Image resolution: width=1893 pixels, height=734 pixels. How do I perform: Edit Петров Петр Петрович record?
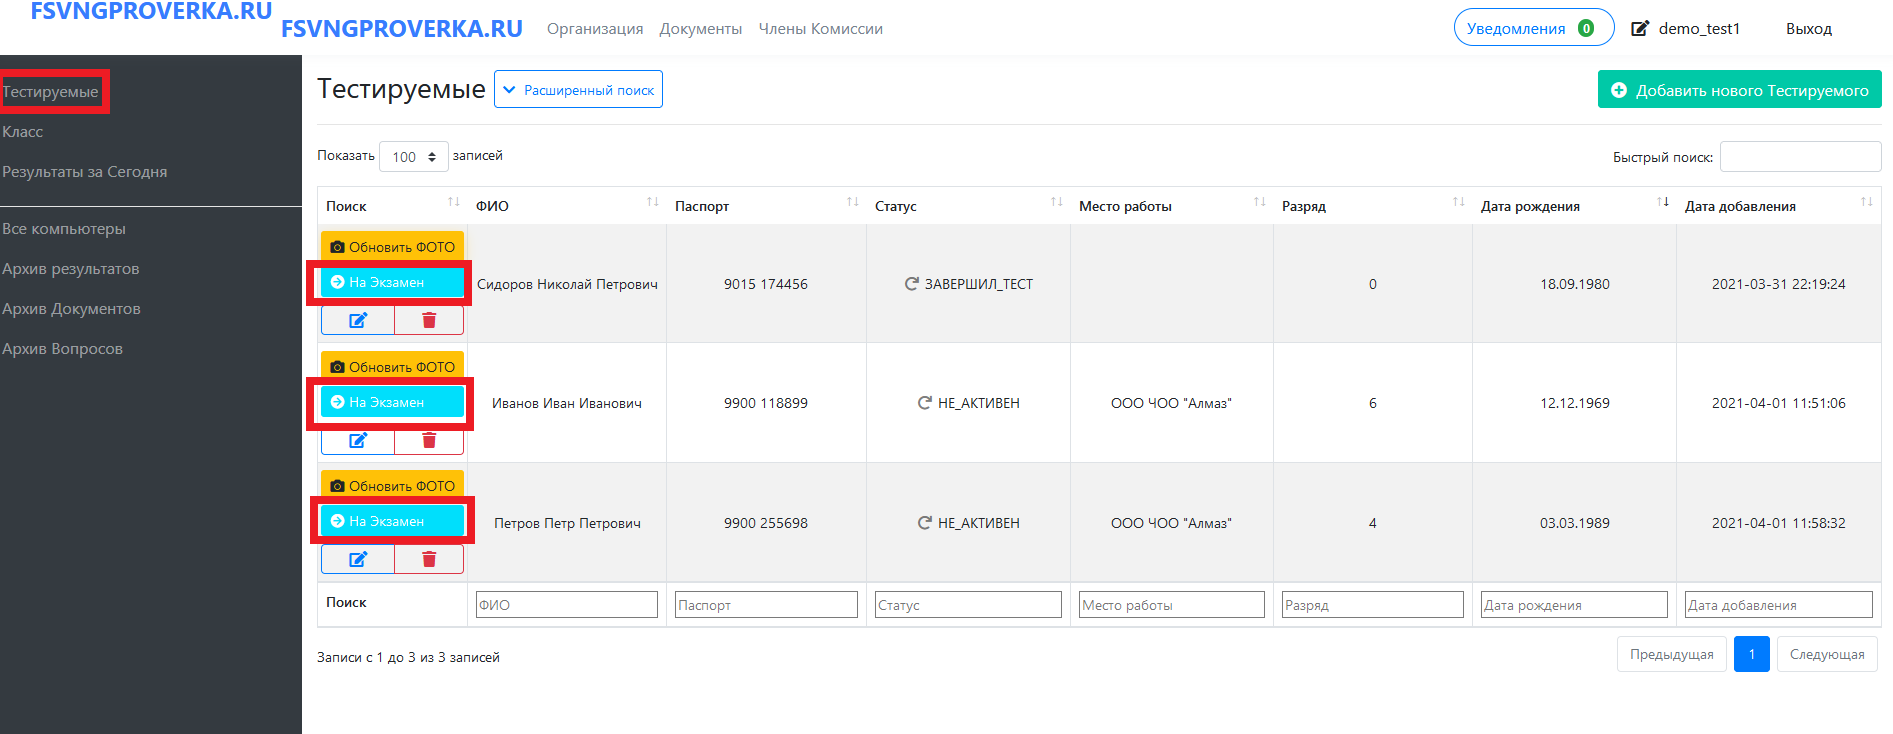tap(357, 559)
